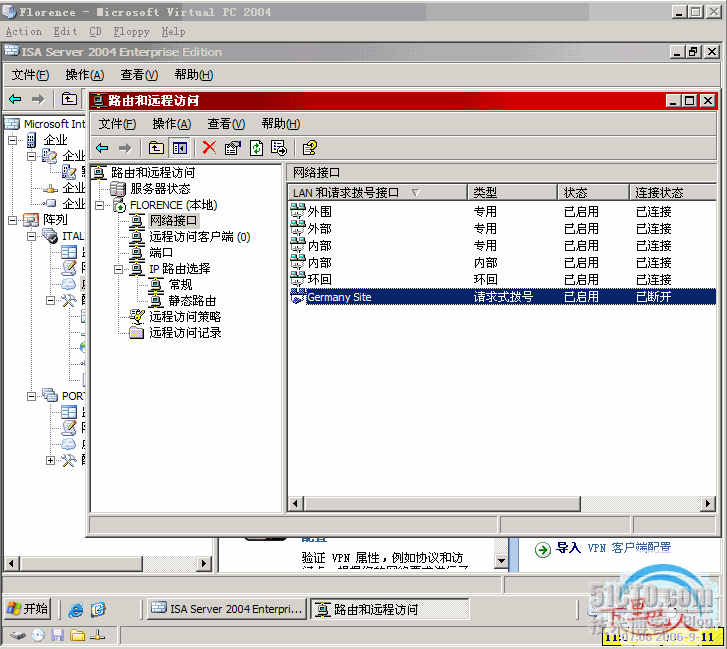Click the right arrow of the ISA tree scrollbar
The width and height of the screenshot is (727, 649).
[x=203, y=564]
